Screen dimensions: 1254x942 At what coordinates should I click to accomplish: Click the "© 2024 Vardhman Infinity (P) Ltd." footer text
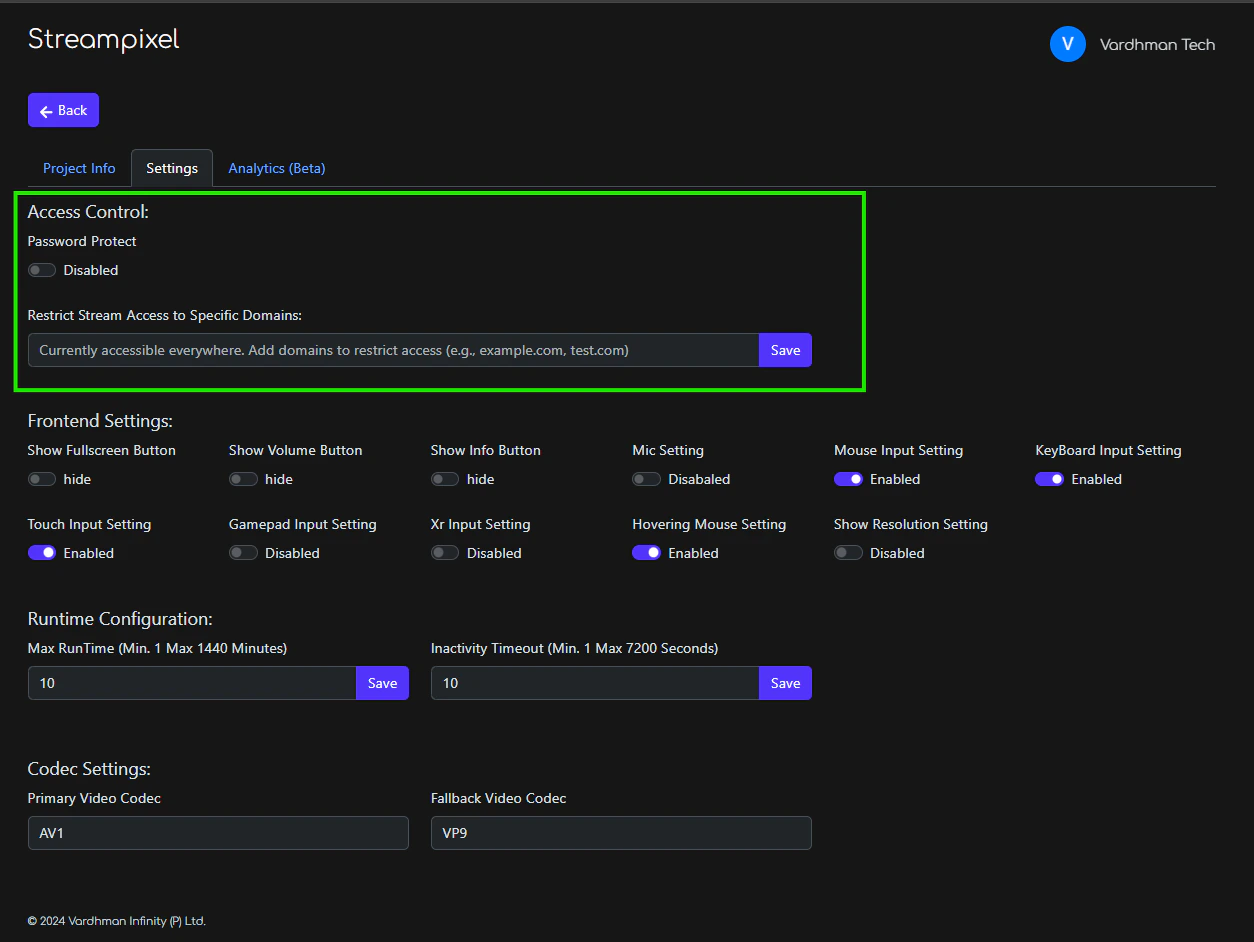point(117,921)
